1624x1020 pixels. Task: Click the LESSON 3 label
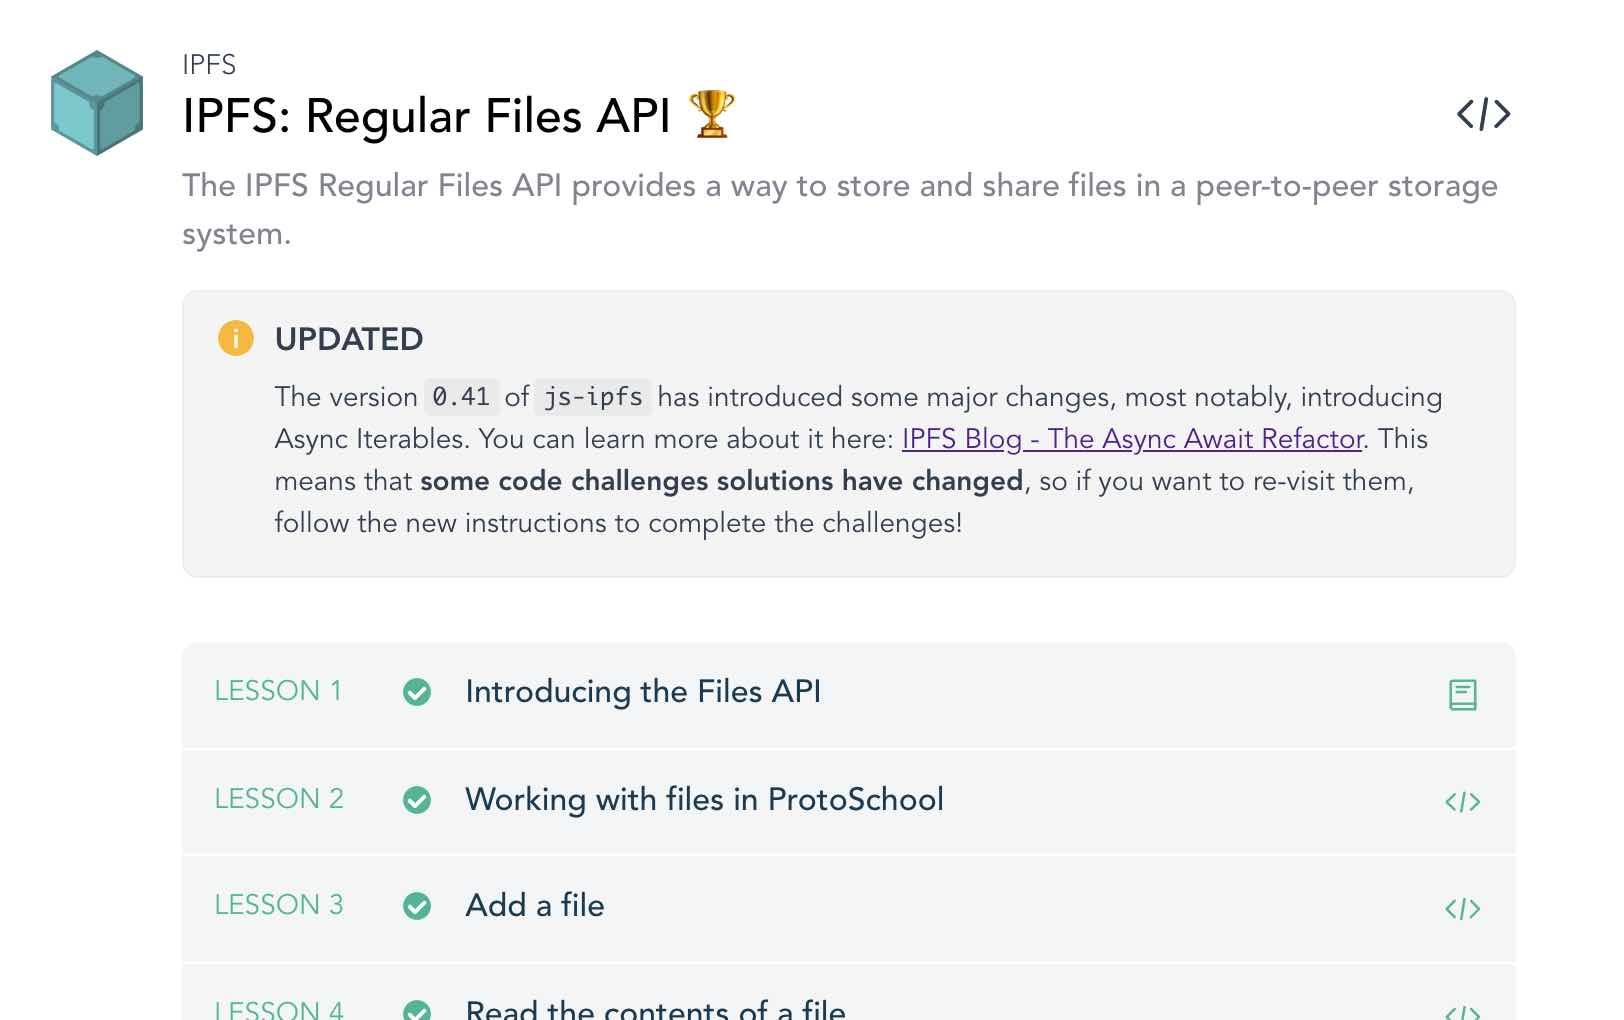(x=279, y=905)
